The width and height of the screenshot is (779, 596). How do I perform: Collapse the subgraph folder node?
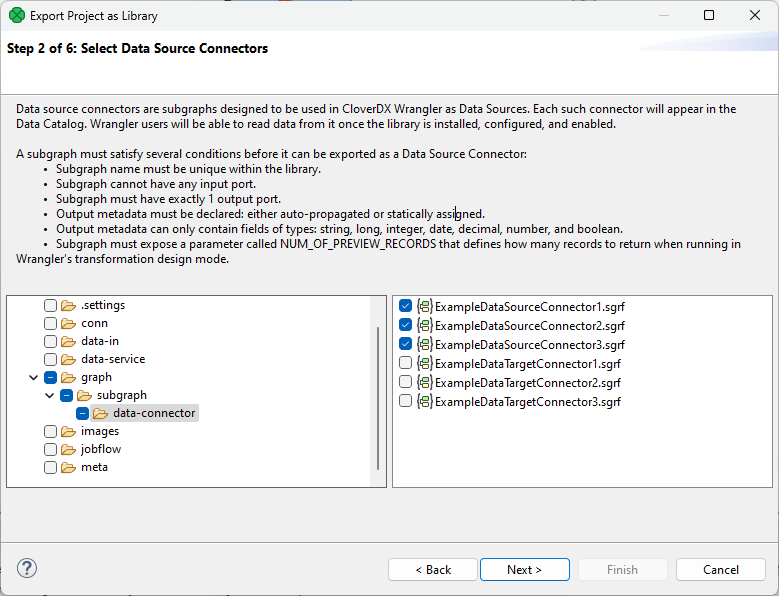pos(50,396)
